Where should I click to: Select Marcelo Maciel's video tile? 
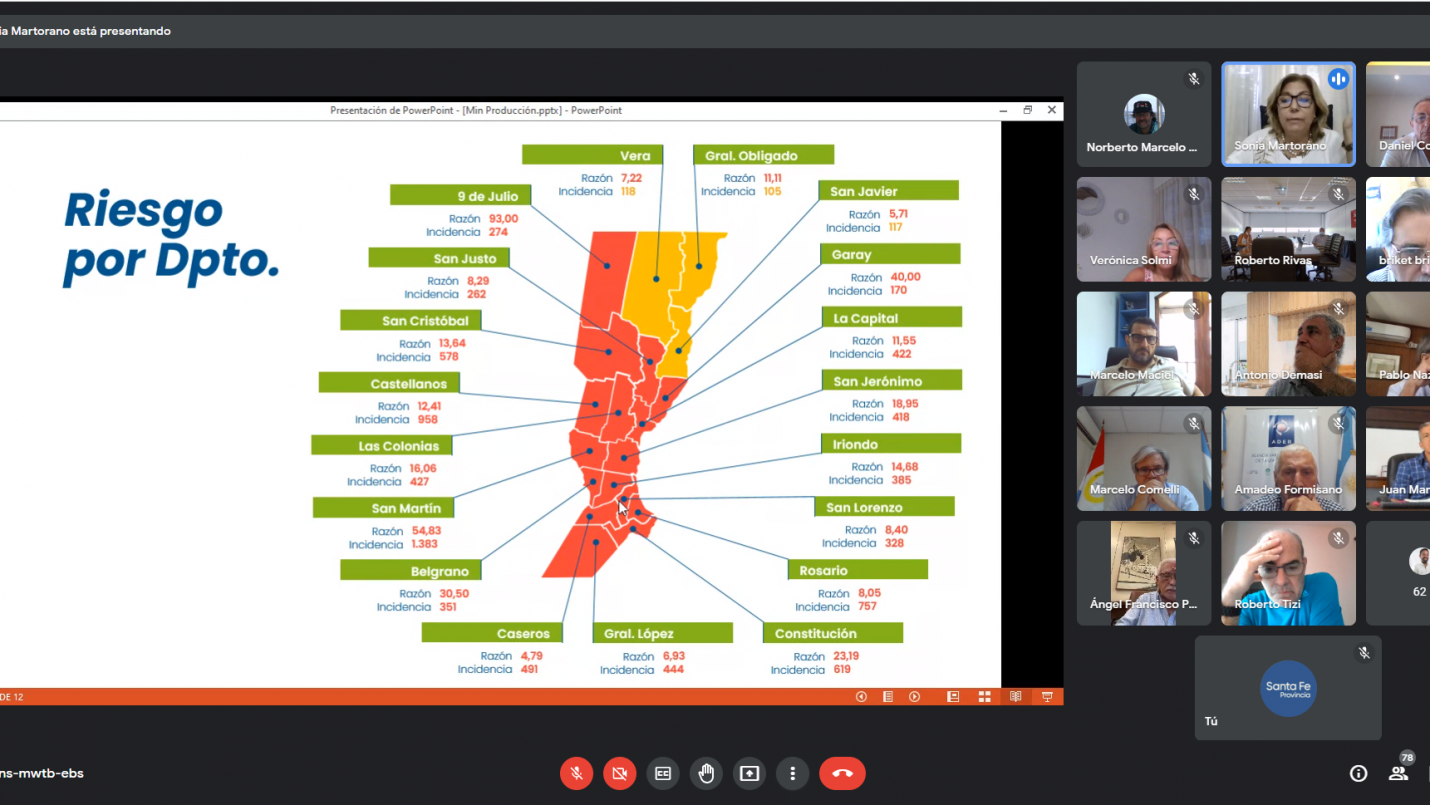click(x=1144, y=344)
